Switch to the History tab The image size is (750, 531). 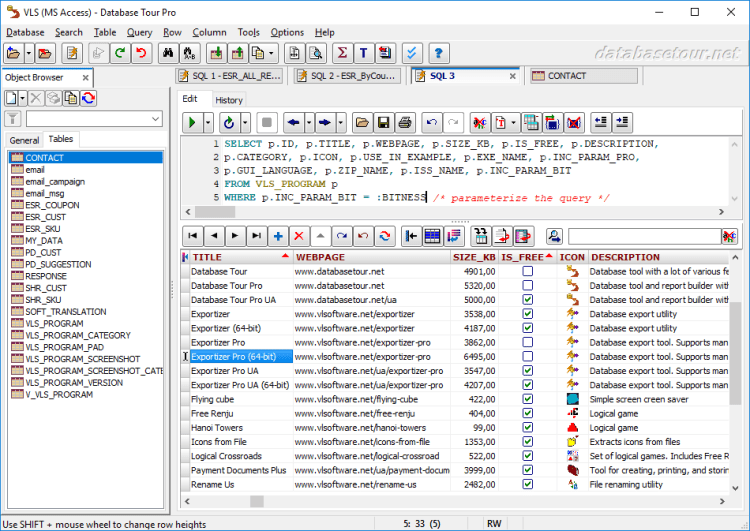[x=229, y=100]
